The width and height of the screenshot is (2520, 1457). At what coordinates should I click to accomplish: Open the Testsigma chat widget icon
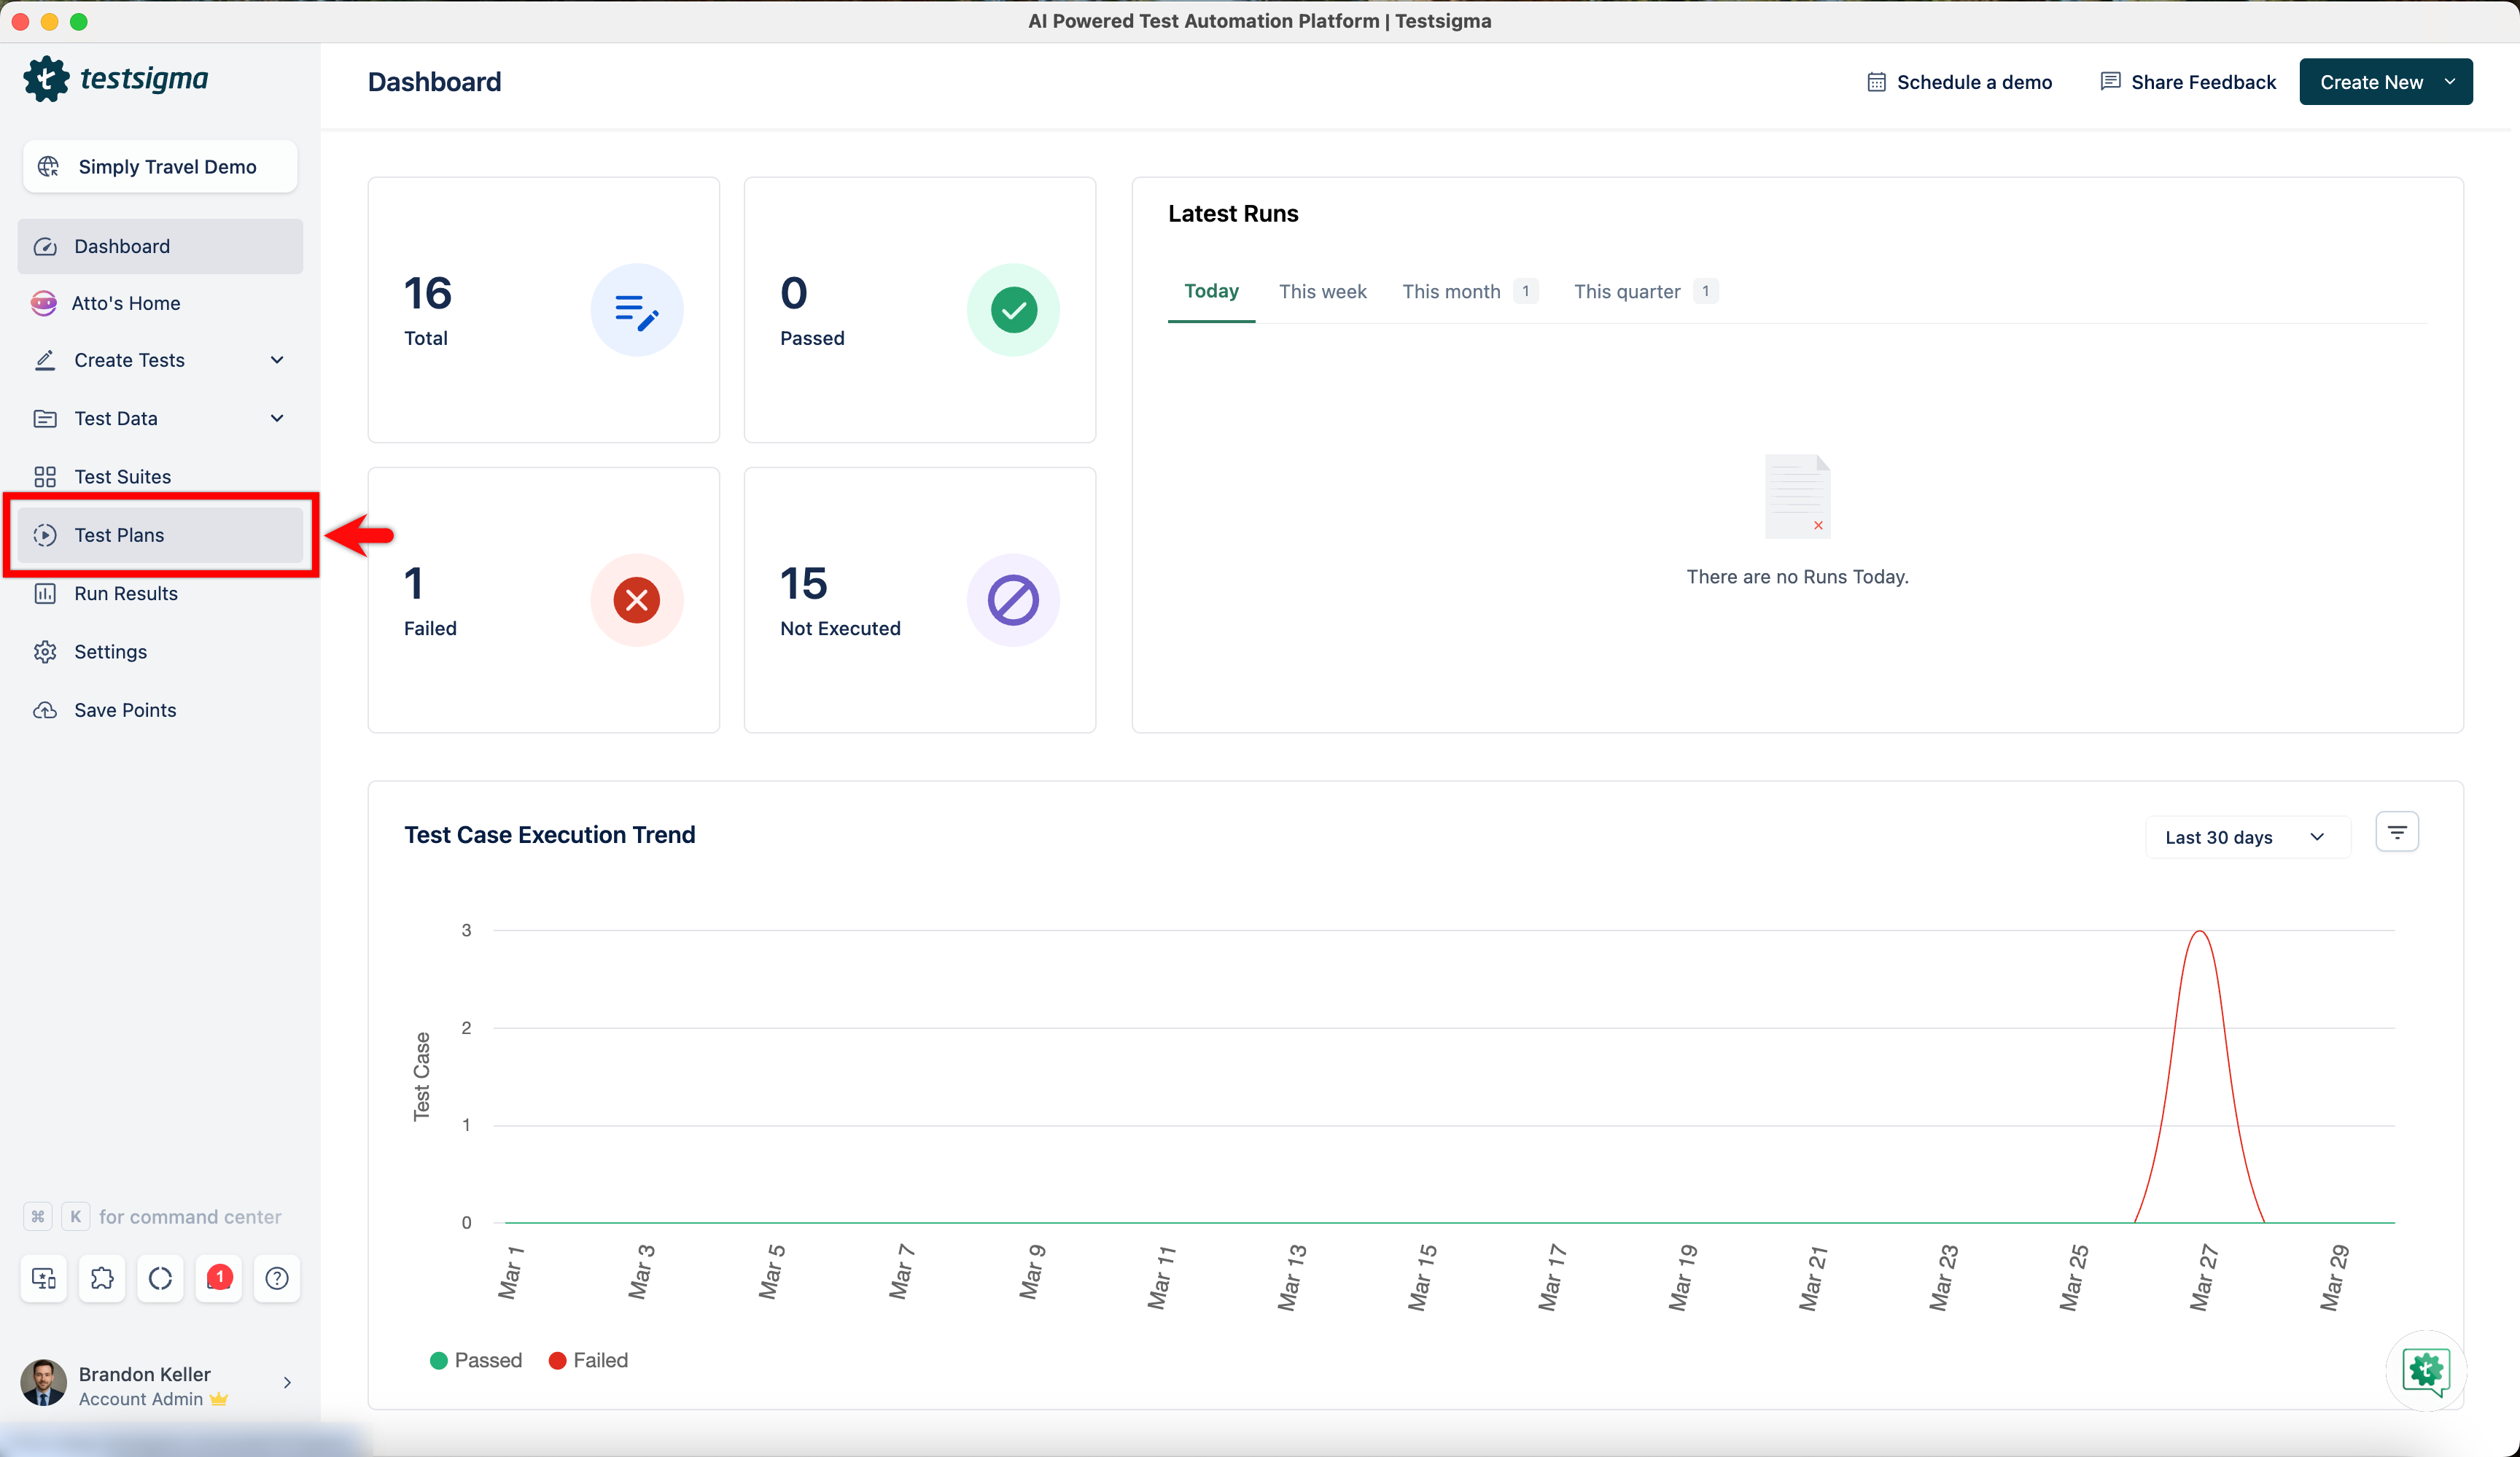(x=2425, y=1370)
